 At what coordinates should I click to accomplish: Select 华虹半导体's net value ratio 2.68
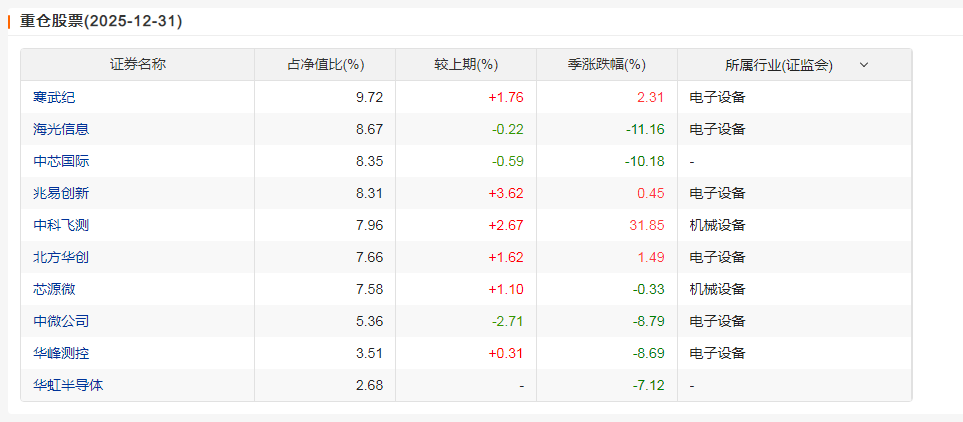(370, 385)
